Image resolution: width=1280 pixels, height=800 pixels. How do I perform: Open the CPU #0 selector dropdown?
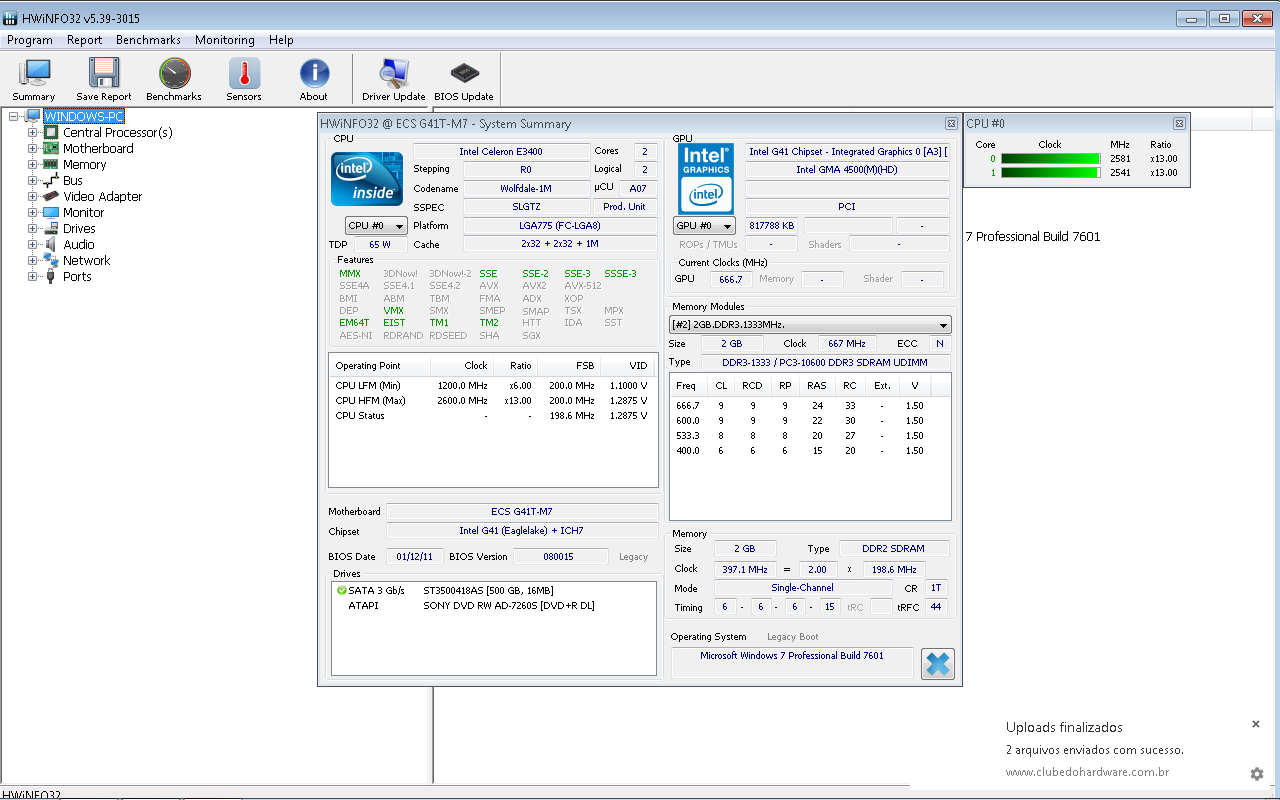pyautogui.click(x=376, y=226)
